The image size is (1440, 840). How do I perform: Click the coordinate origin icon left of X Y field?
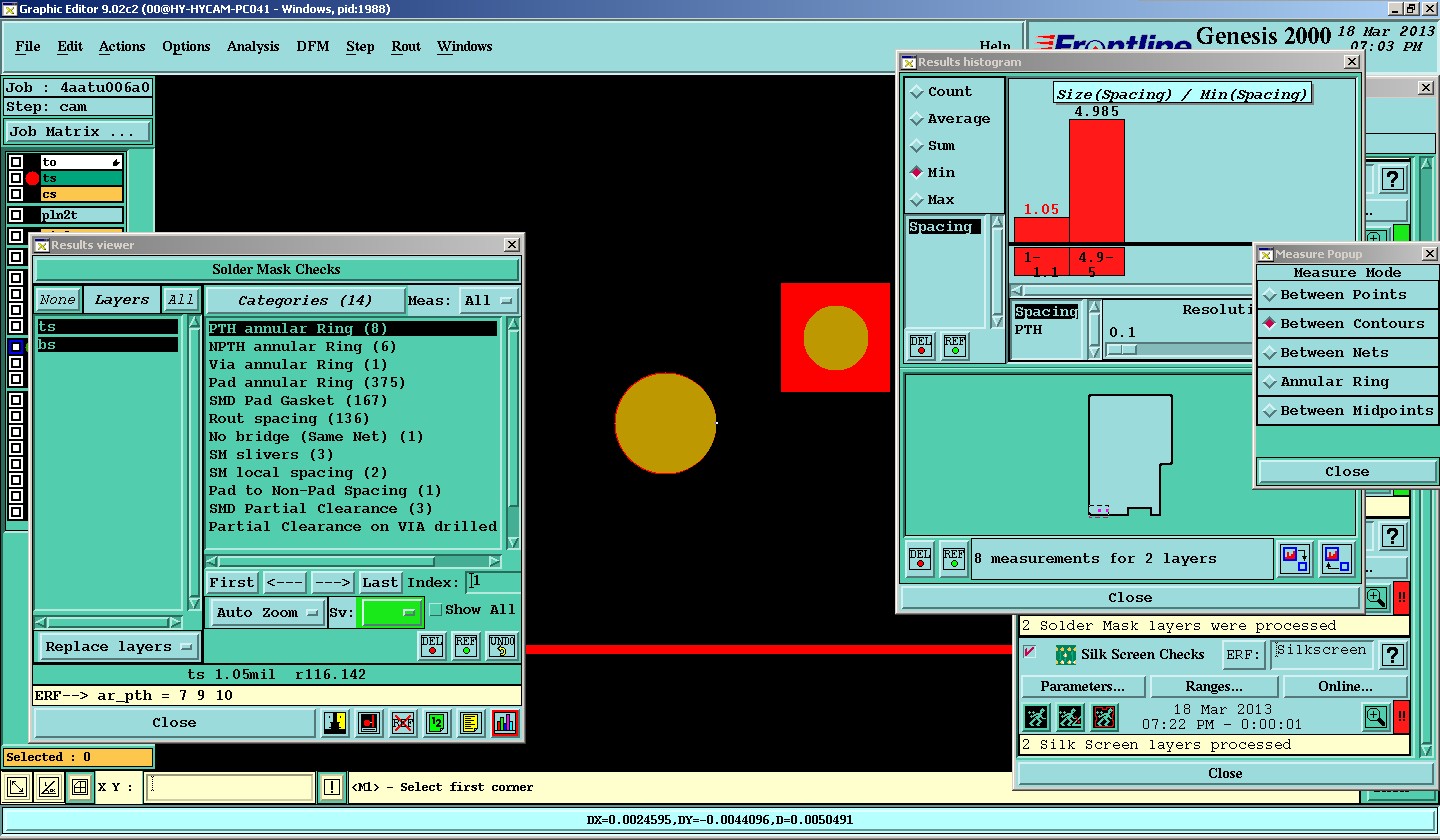(48, 788)
